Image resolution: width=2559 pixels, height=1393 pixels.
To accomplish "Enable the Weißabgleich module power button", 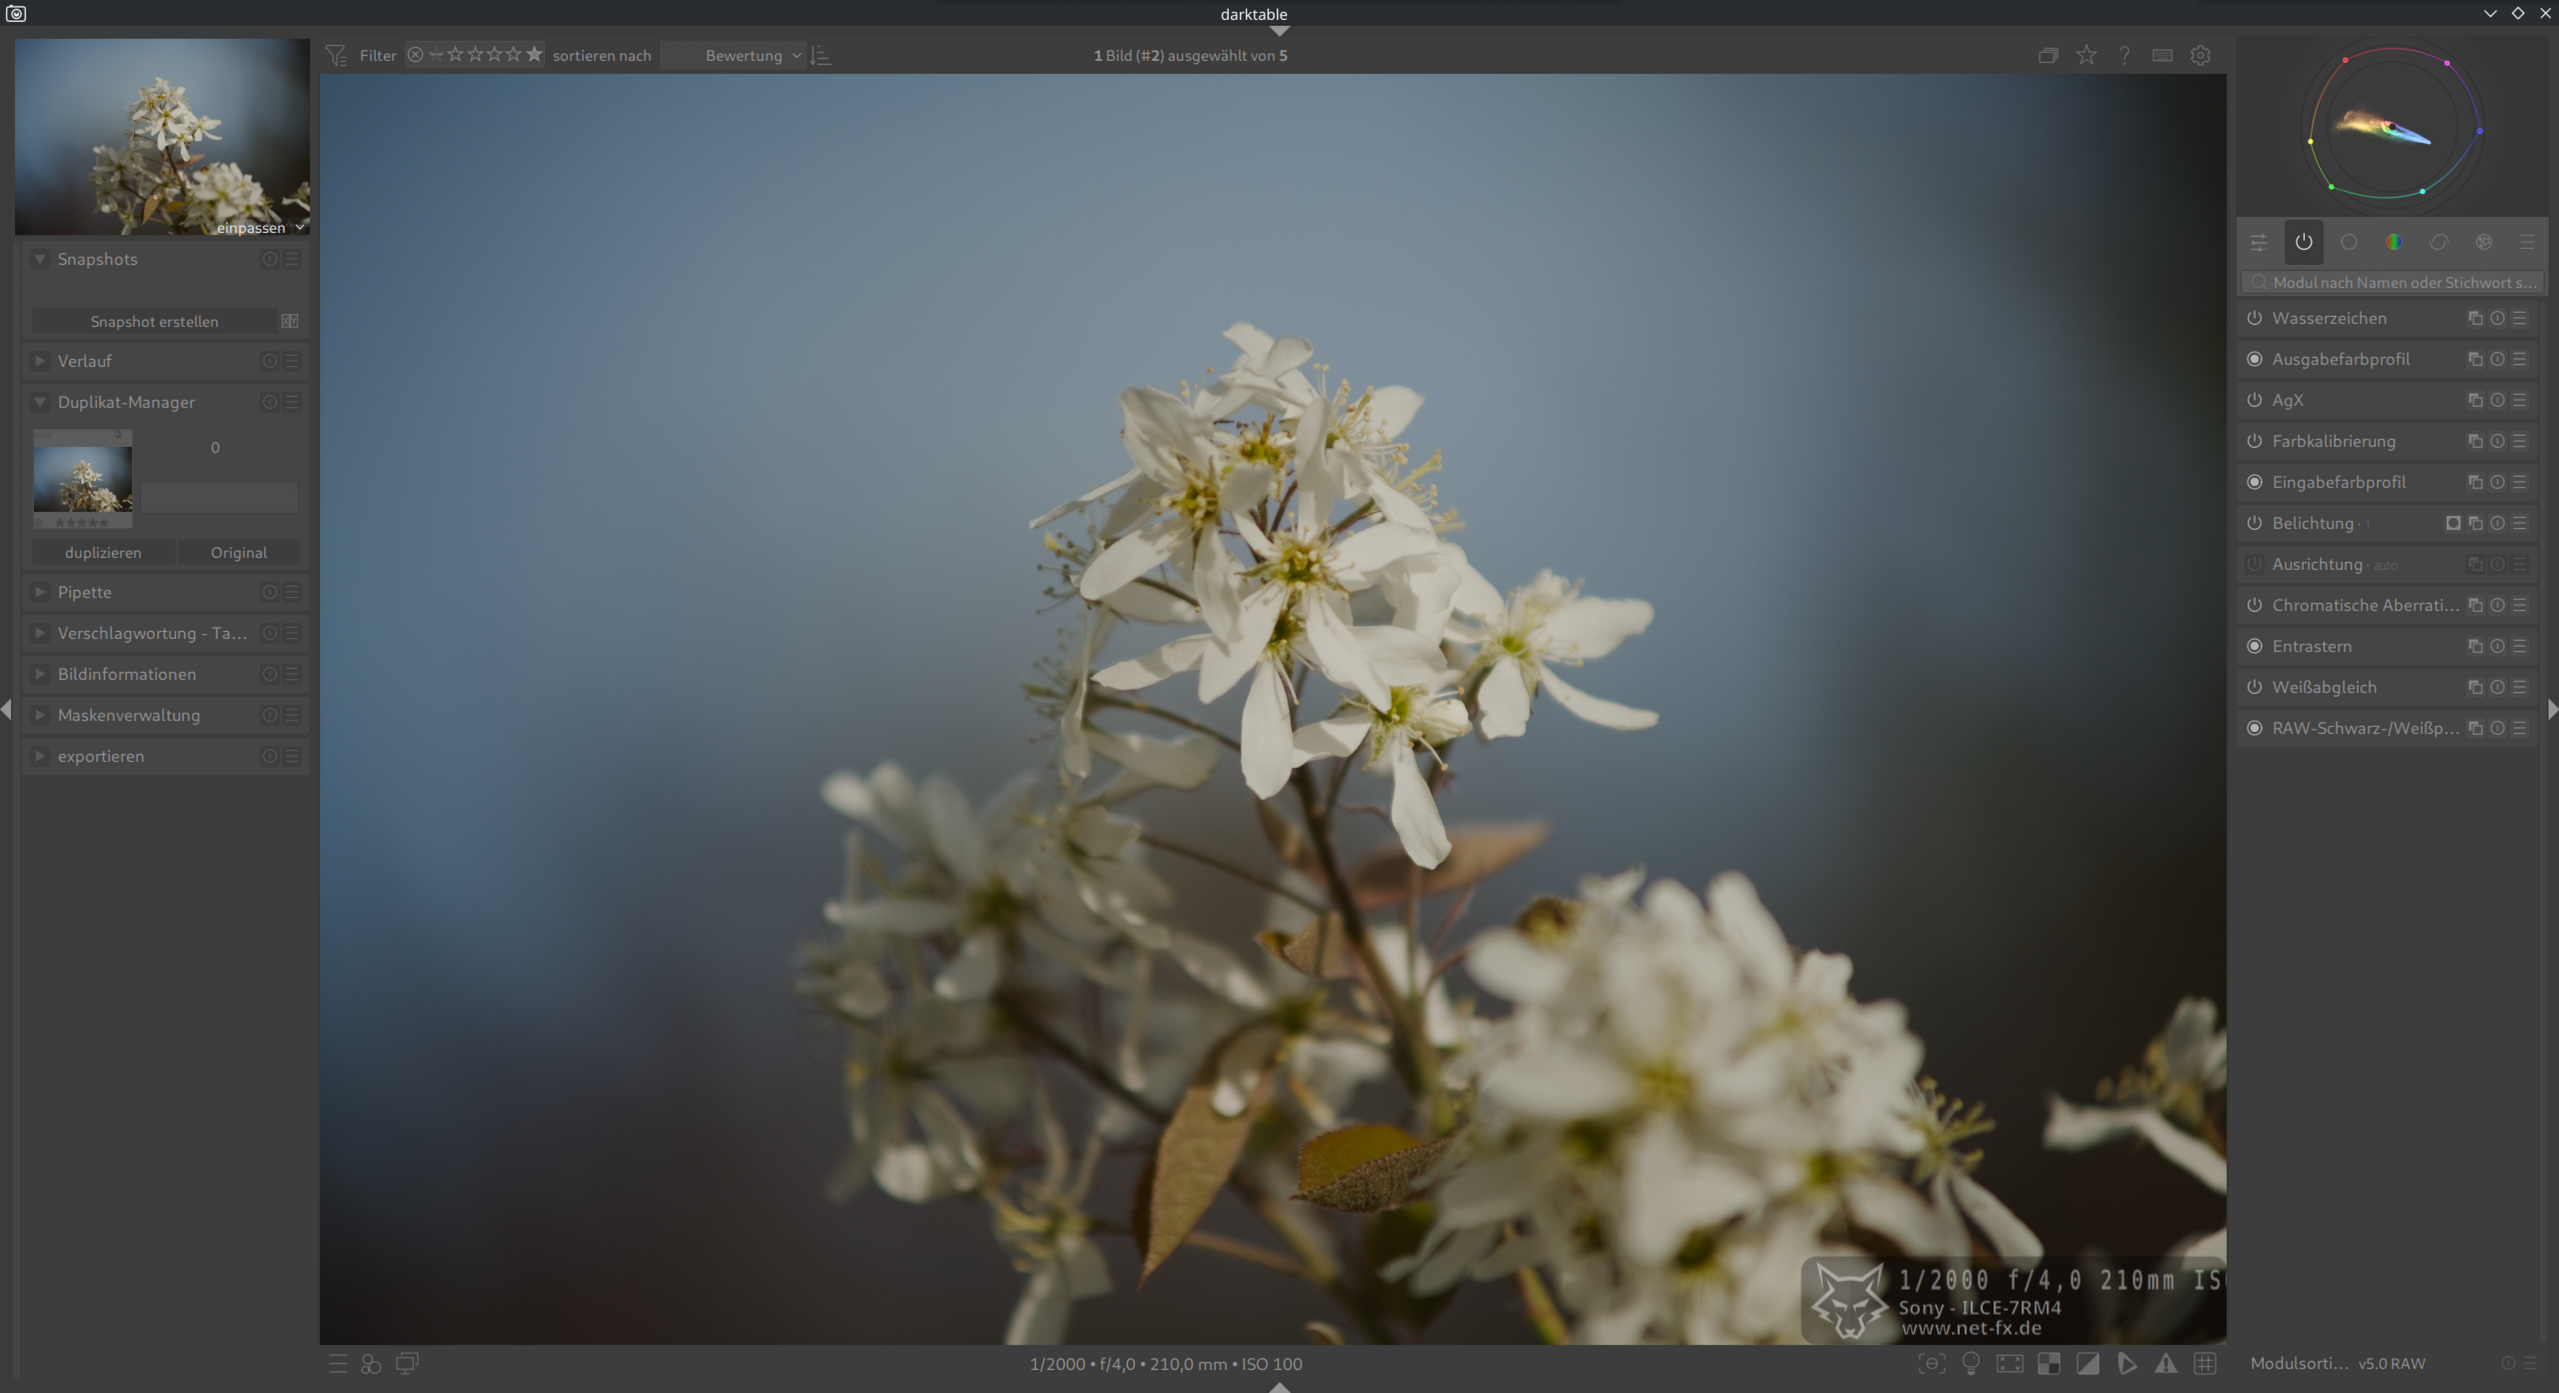I will (2255, 687).
